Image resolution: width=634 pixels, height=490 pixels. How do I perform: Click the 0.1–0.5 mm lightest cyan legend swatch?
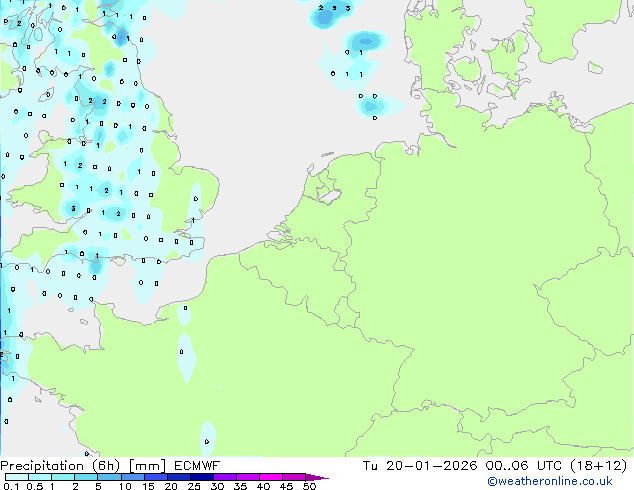tap(17, 477)
